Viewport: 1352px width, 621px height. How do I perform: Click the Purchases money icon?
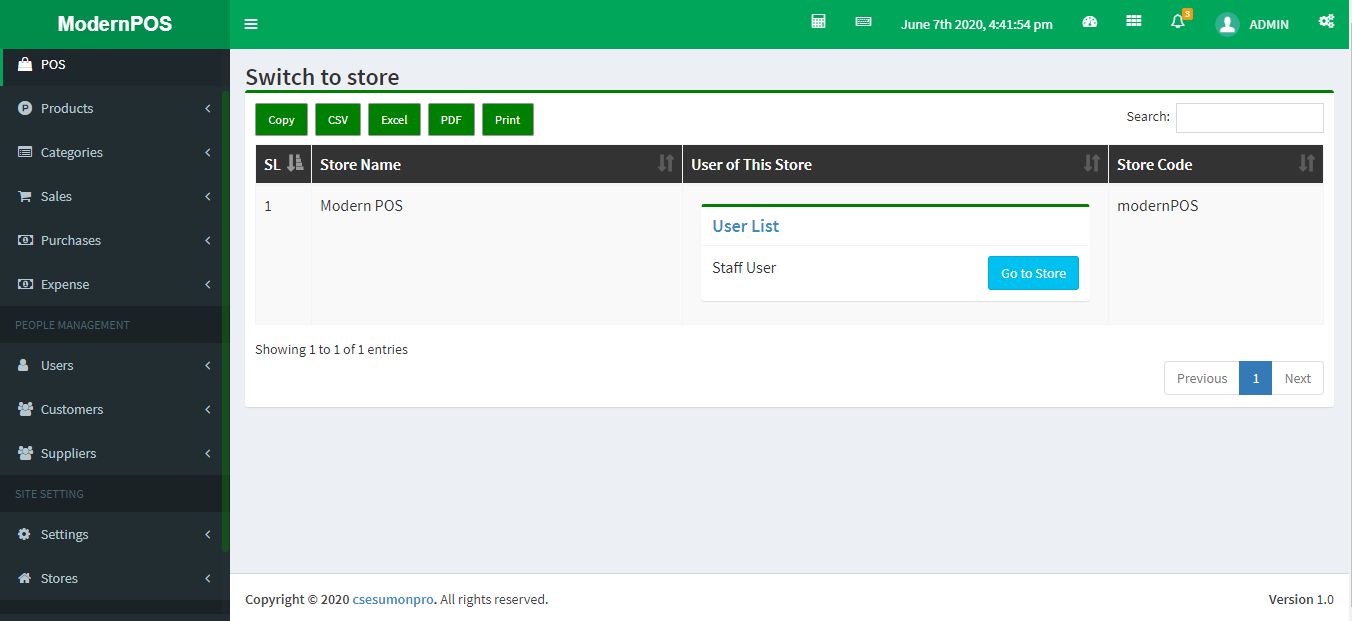pos(25,240)
